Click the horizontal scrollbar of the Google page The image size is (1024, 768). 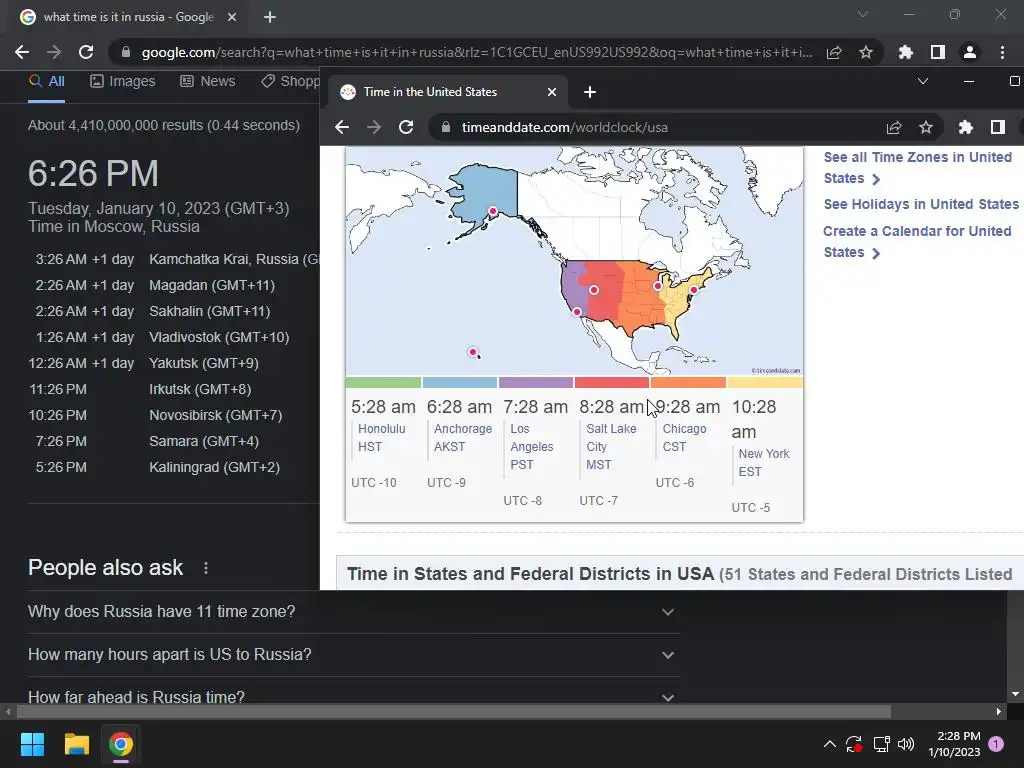(x=454, y=711)
